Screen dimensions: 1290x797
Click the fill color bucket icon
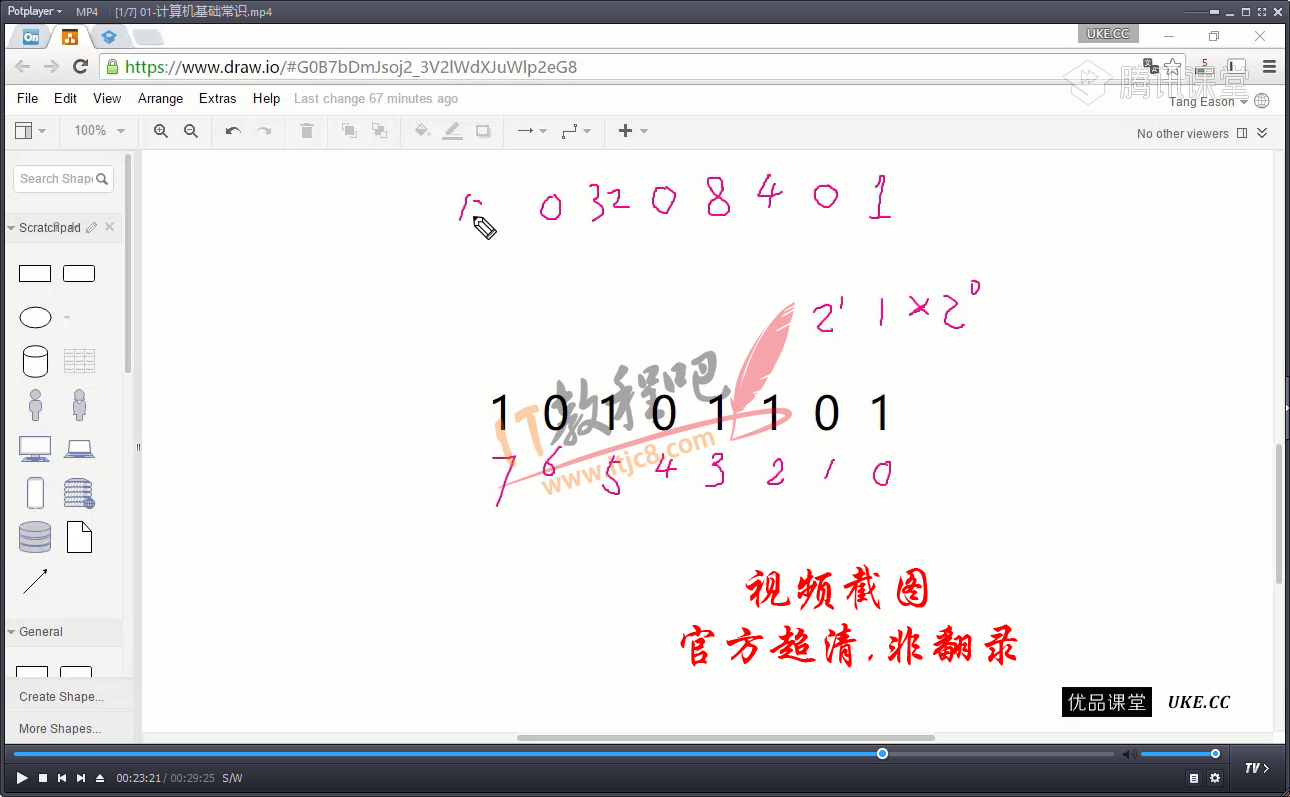tap(422, 131)
